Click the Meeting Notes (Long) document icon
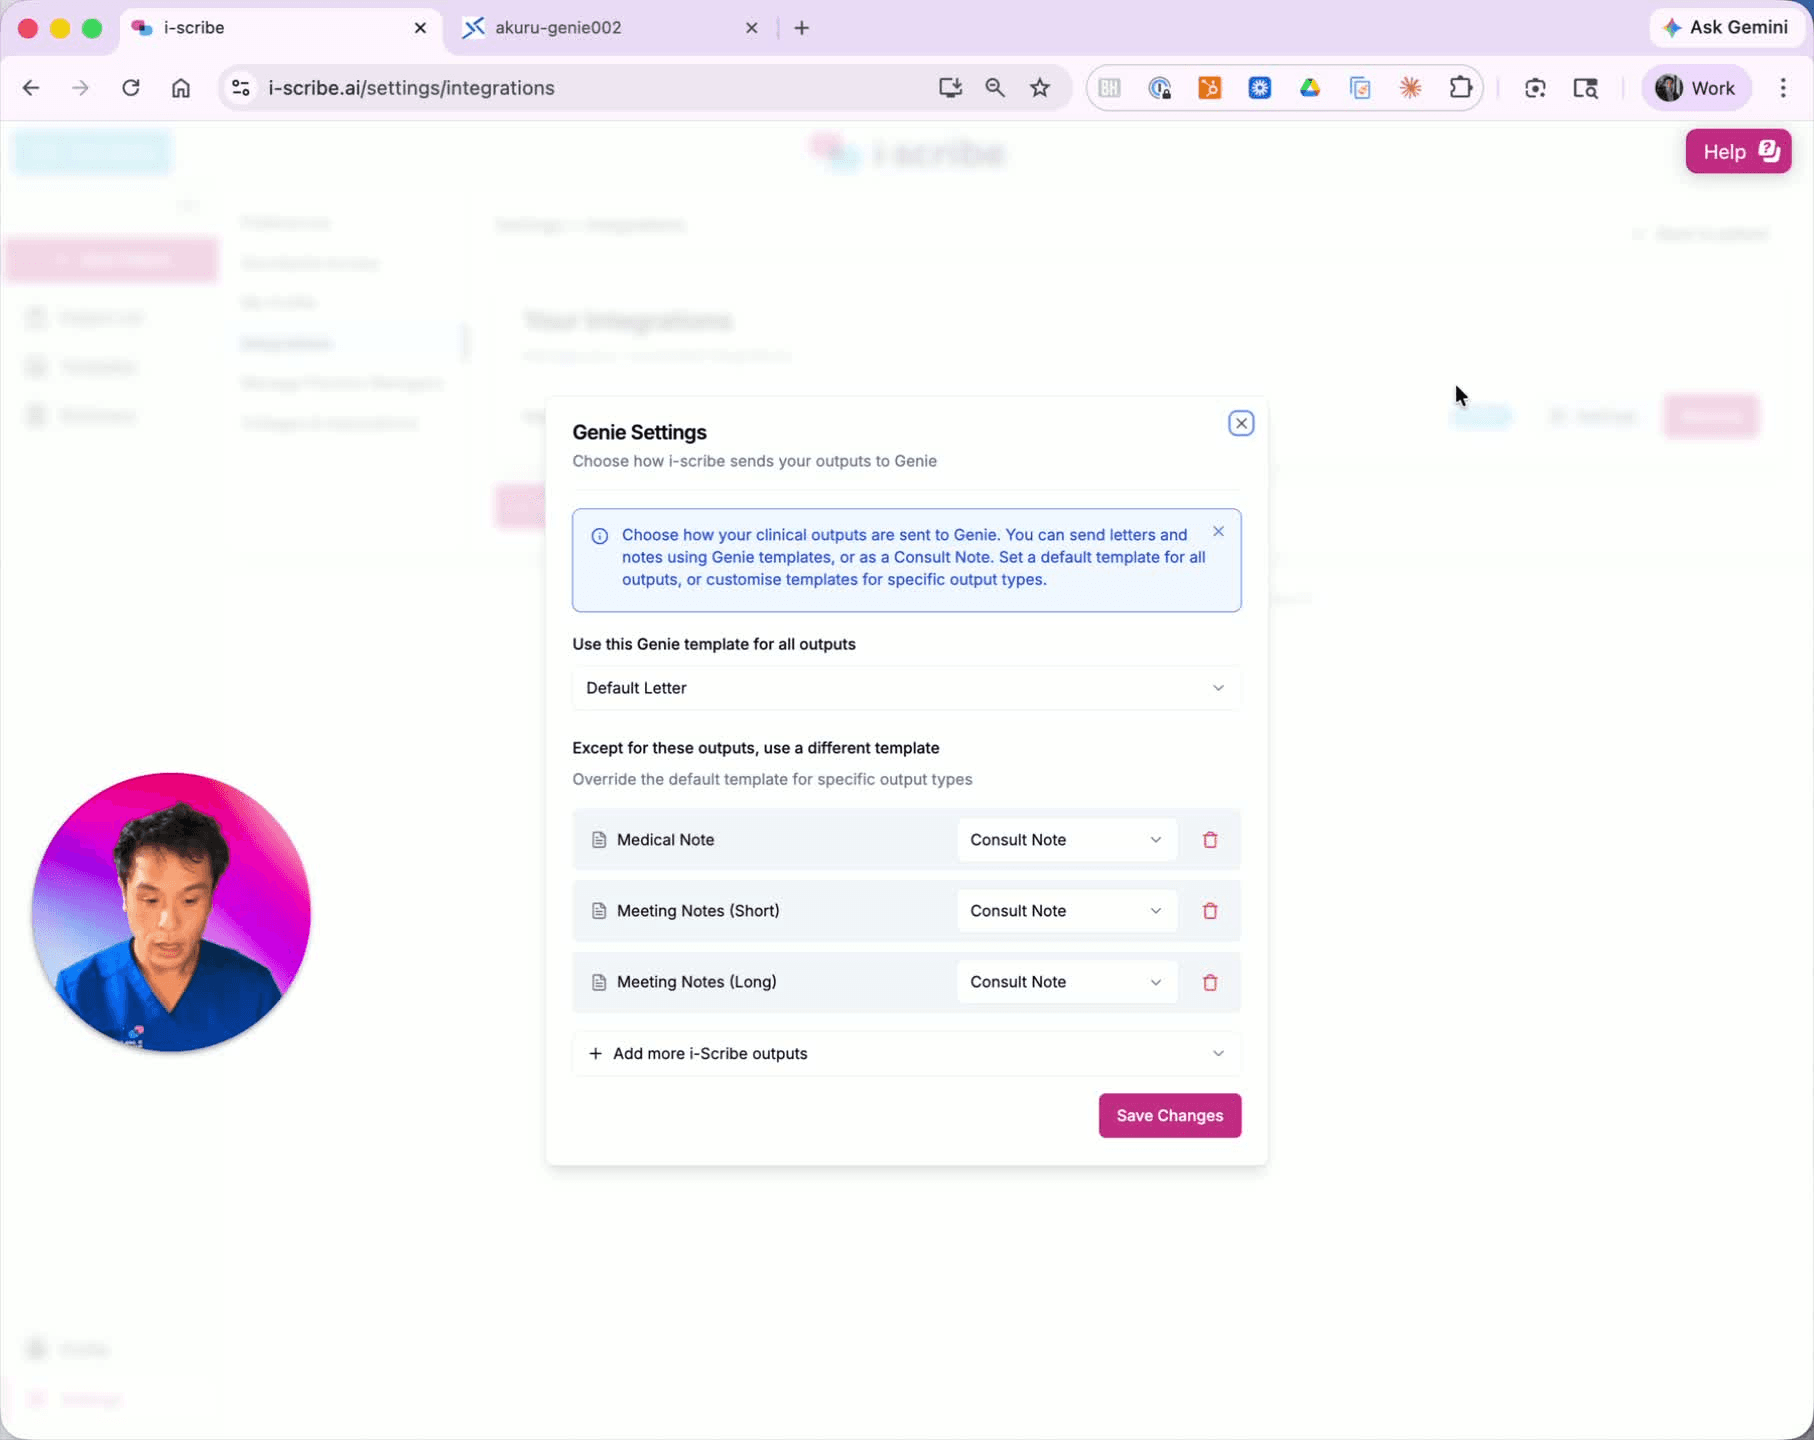This screenshot has height=1440, width=1814. click(599, 982)
